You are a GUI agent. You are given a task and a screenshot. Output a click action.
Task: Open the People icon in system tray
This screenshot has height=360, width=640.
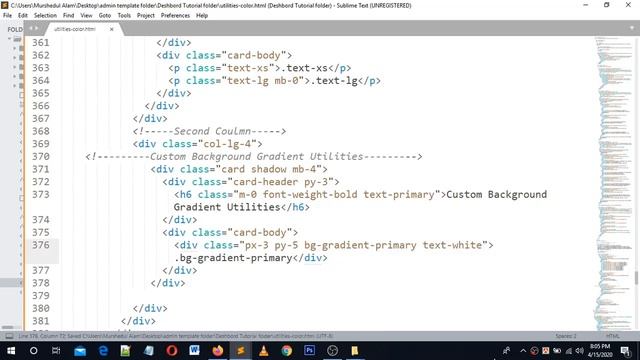[507, 351]
